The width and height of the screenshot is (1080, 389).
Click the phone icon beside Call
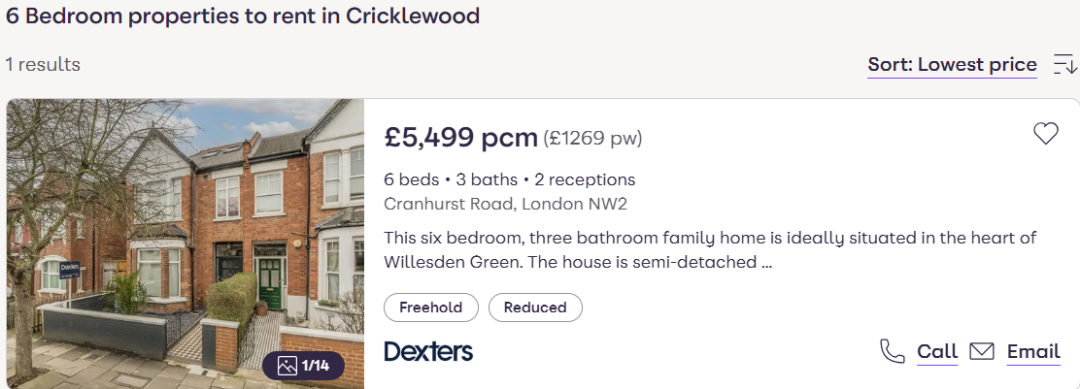coord(892,351)
